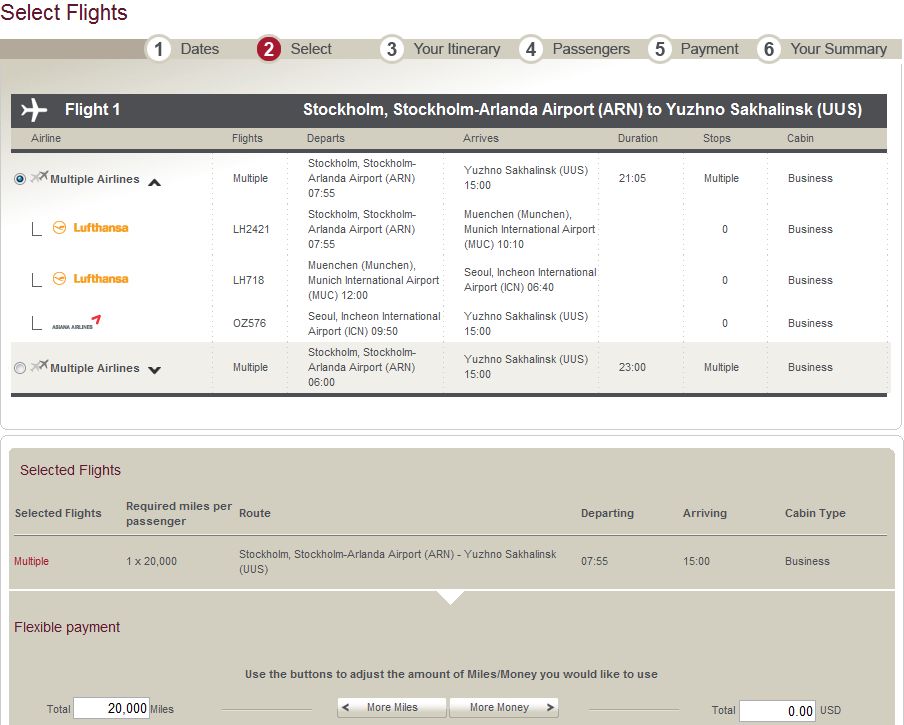Viewport: 904px width, 725px height.
Task: Click the Lufthansa logo for flight LH2421
Action: tap(90, 228)
